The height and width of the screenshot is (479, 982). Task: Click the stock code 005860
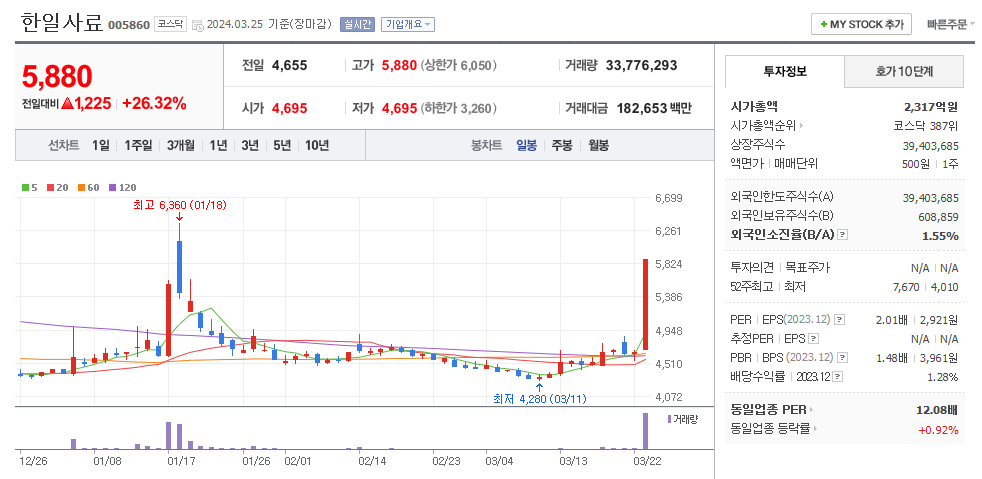(129, 25)
